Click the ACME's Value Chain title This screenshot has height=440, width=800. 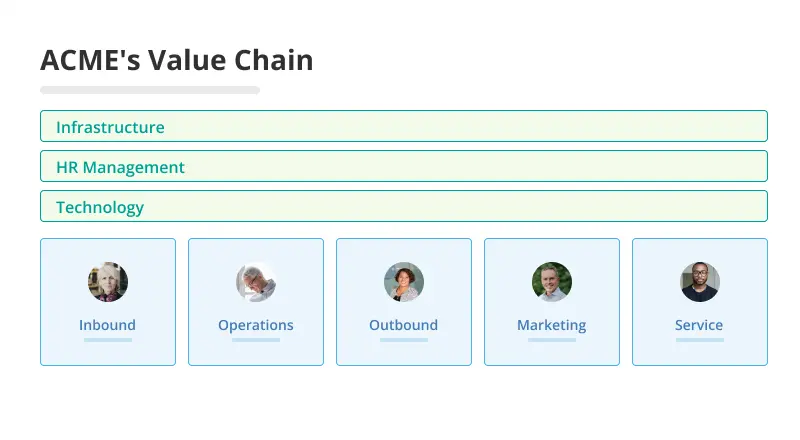[x=177, y=60]
